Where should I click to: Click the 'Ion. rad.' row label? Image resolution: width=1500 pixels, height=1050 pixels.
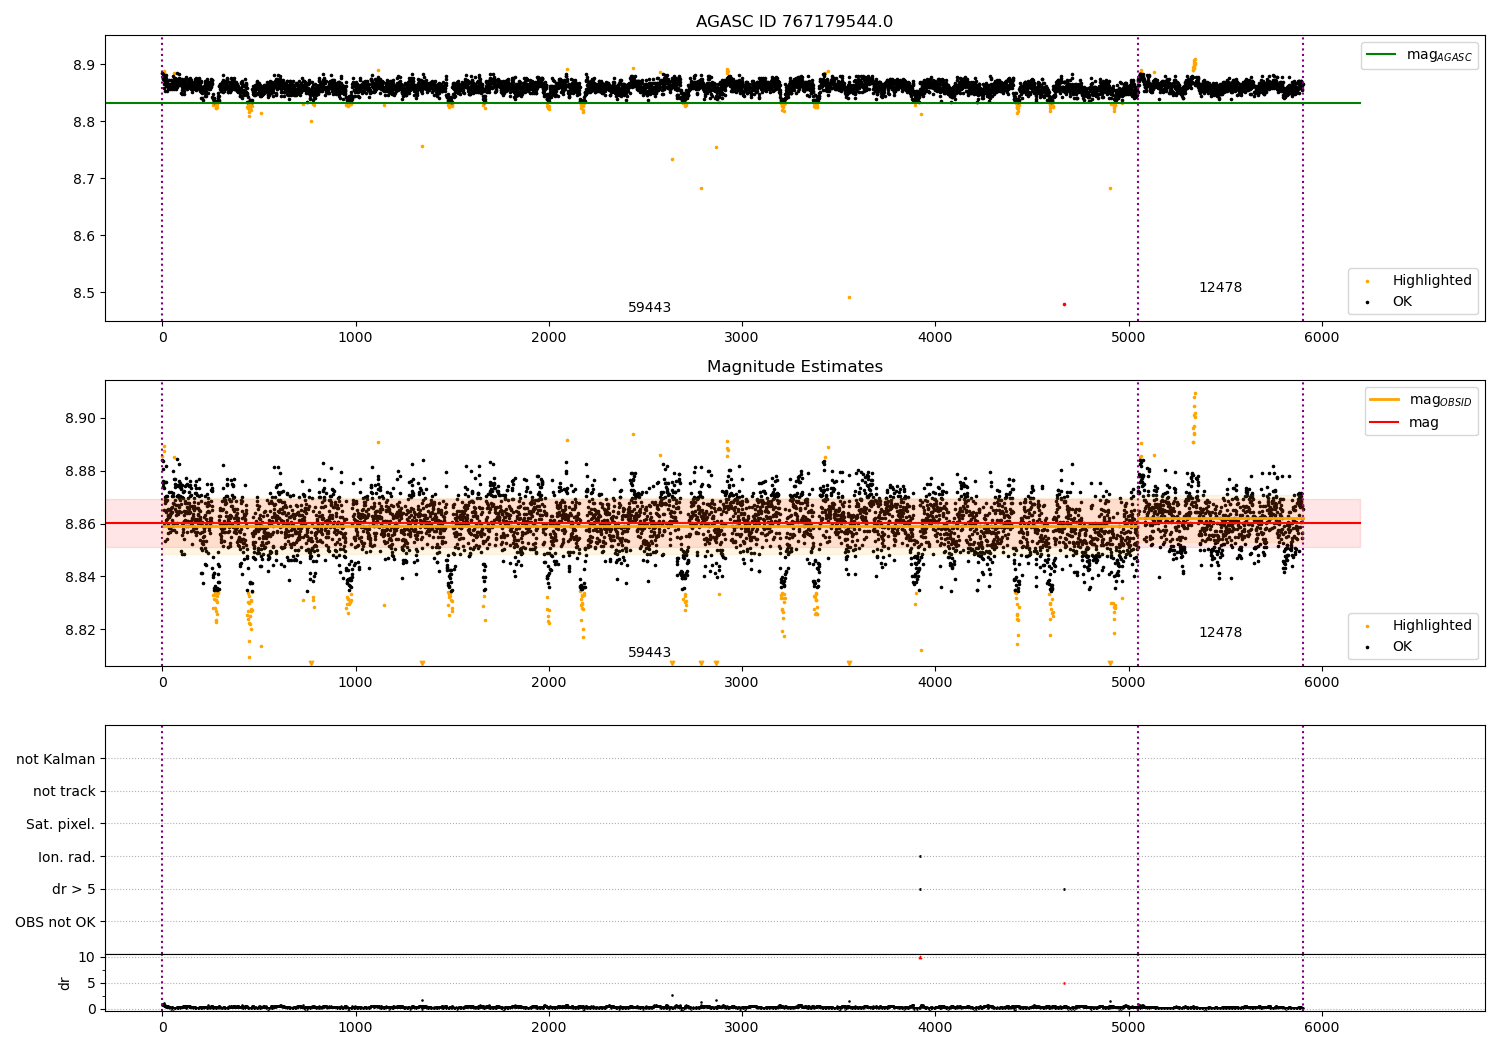[x=67, y=857]
